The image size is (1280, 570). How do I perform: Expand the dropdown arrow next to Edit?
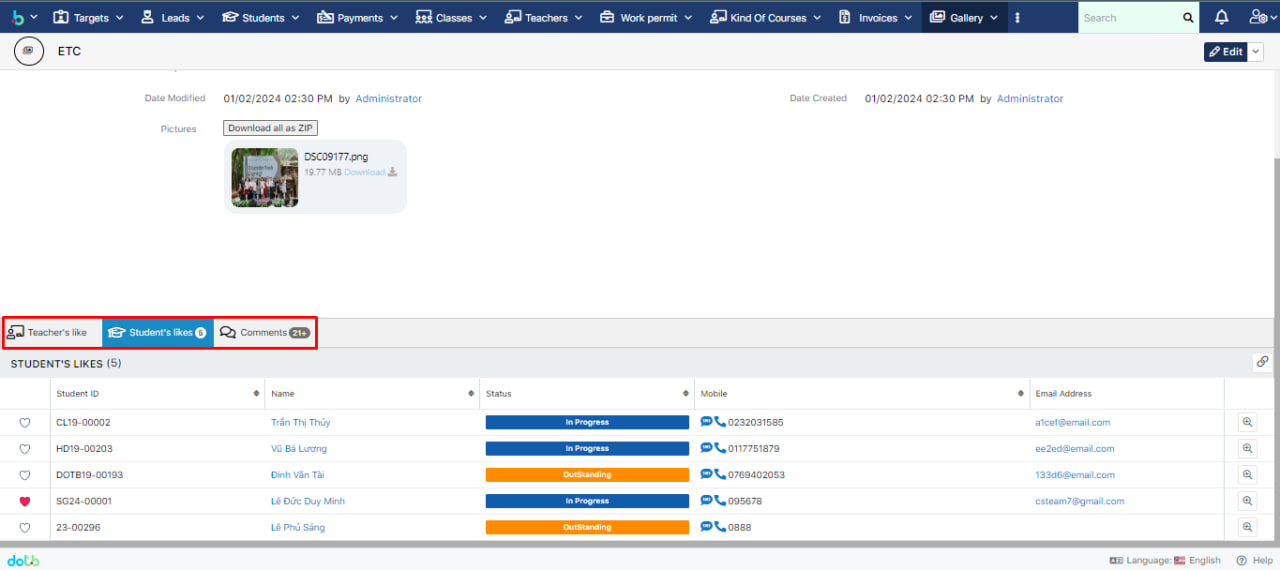[x=1256, y=52]
